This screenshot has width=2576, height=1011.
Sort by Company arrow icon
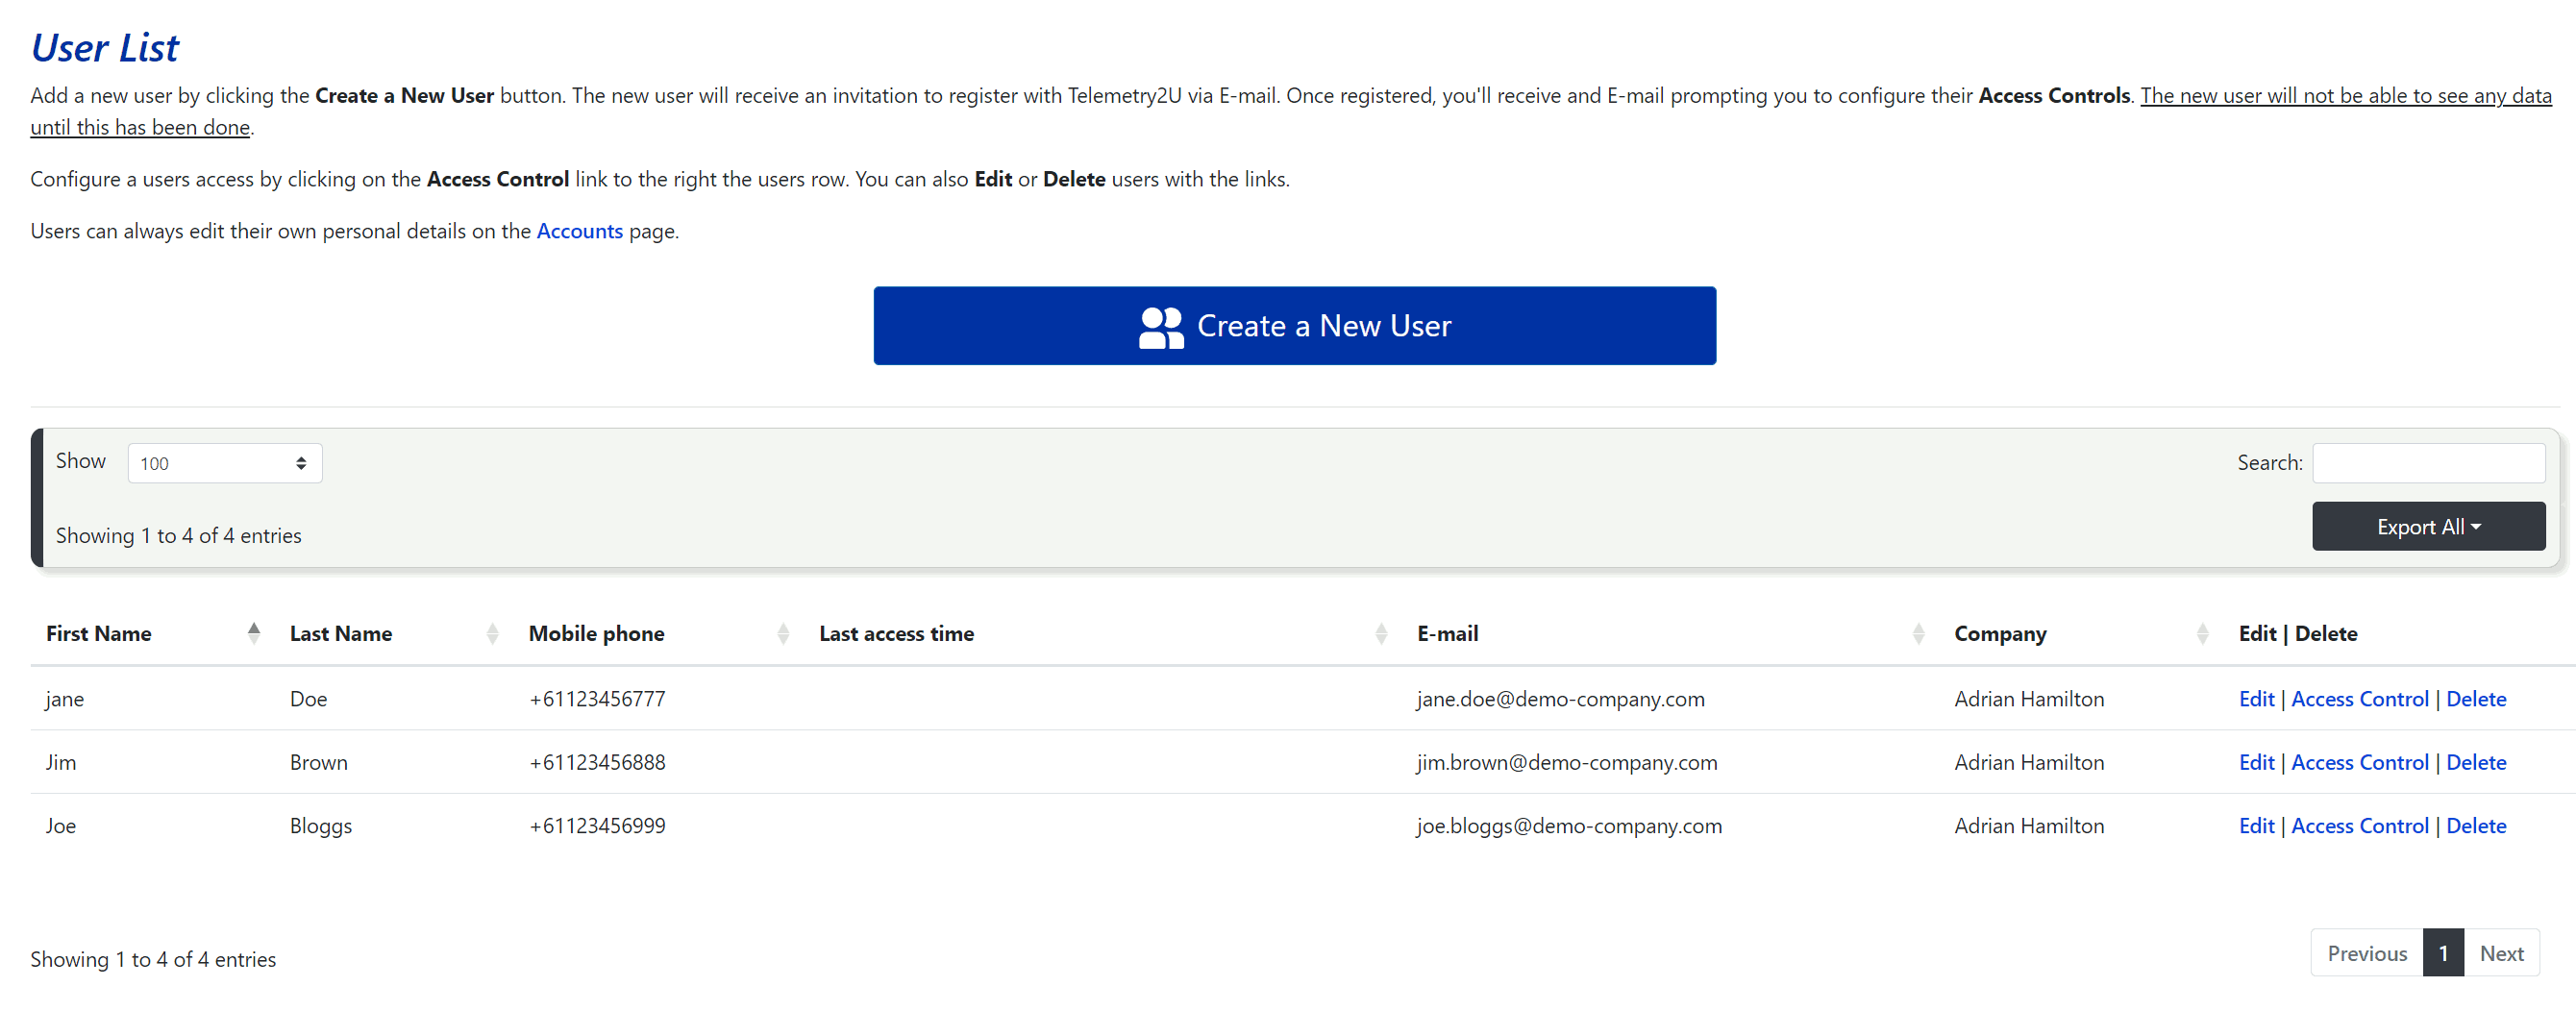pyautogui.click(x=2202, y=633)
